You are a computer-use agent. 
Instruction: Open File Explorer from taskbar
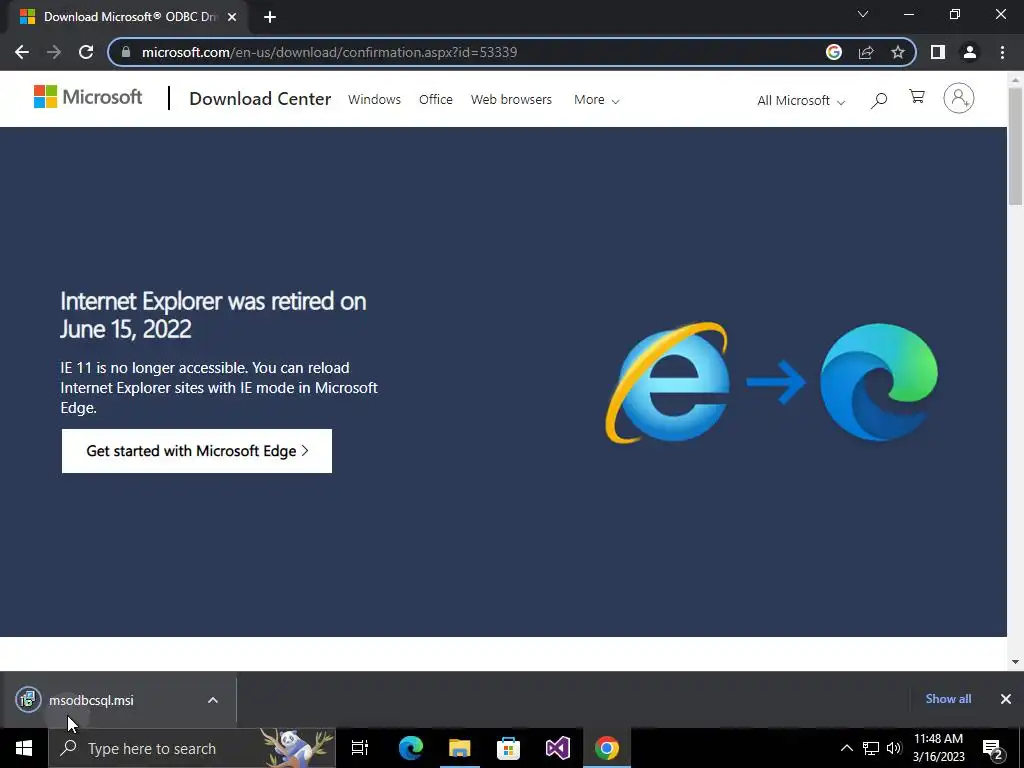click(460, 748)
